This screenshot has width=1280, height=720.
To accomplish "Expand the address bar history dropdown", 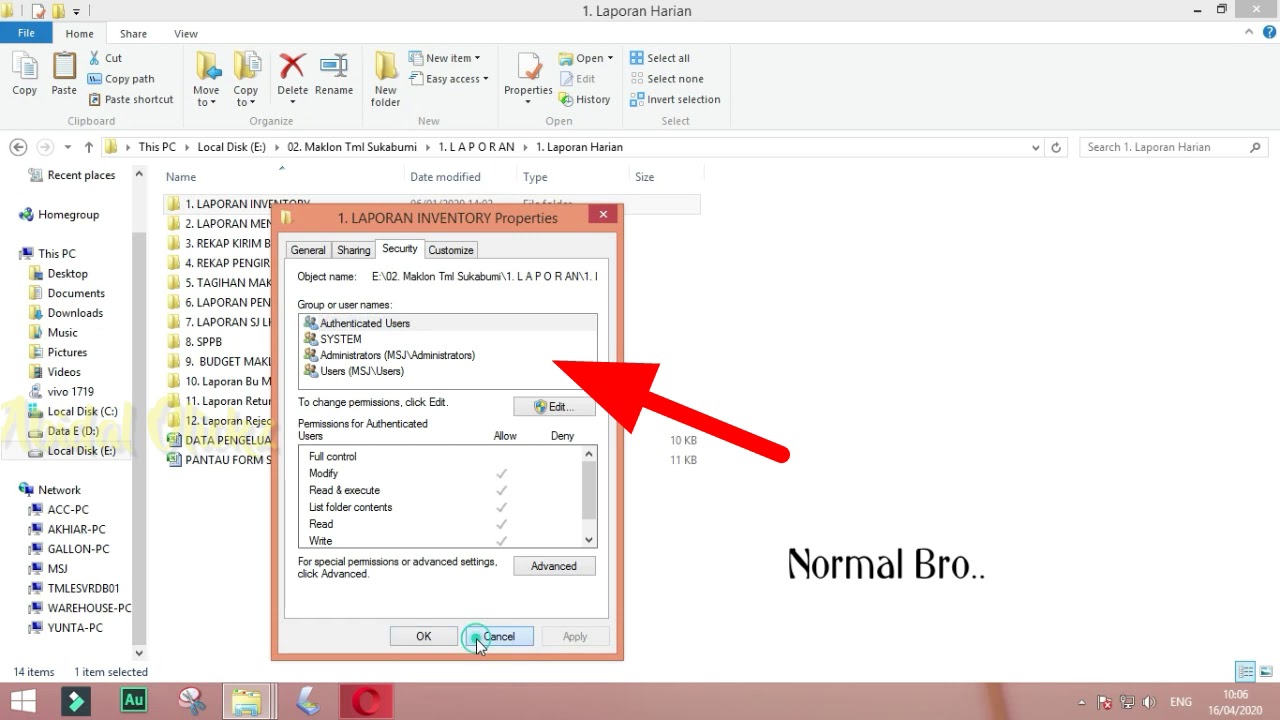I will (x=1035, y=147).
